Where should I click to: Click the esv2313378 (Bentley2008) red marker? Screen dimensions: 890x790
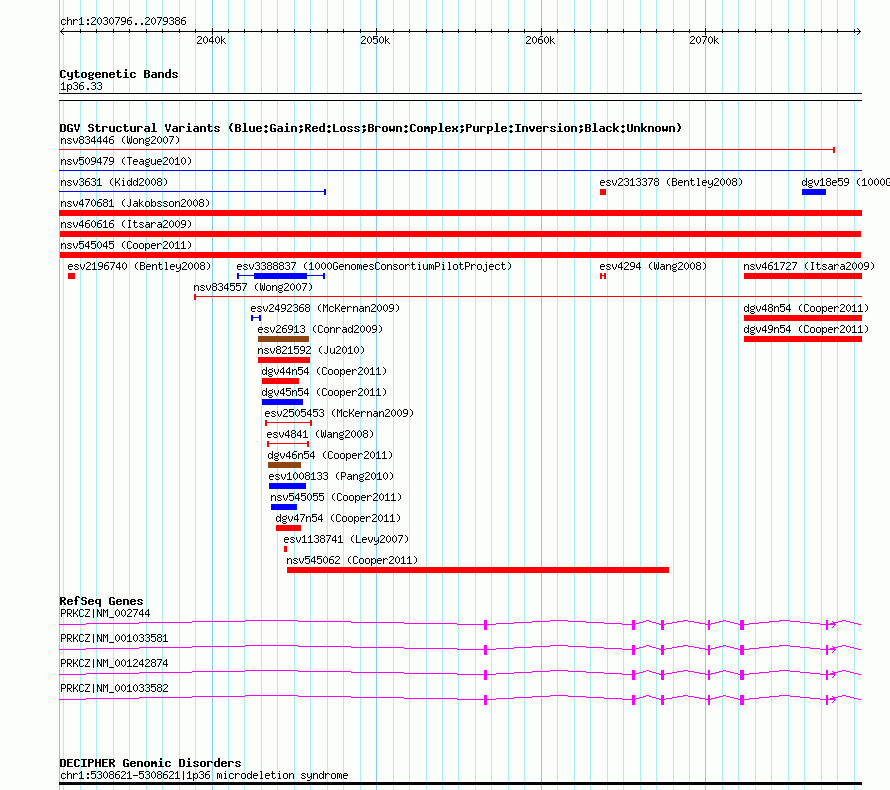click(603, 192)
